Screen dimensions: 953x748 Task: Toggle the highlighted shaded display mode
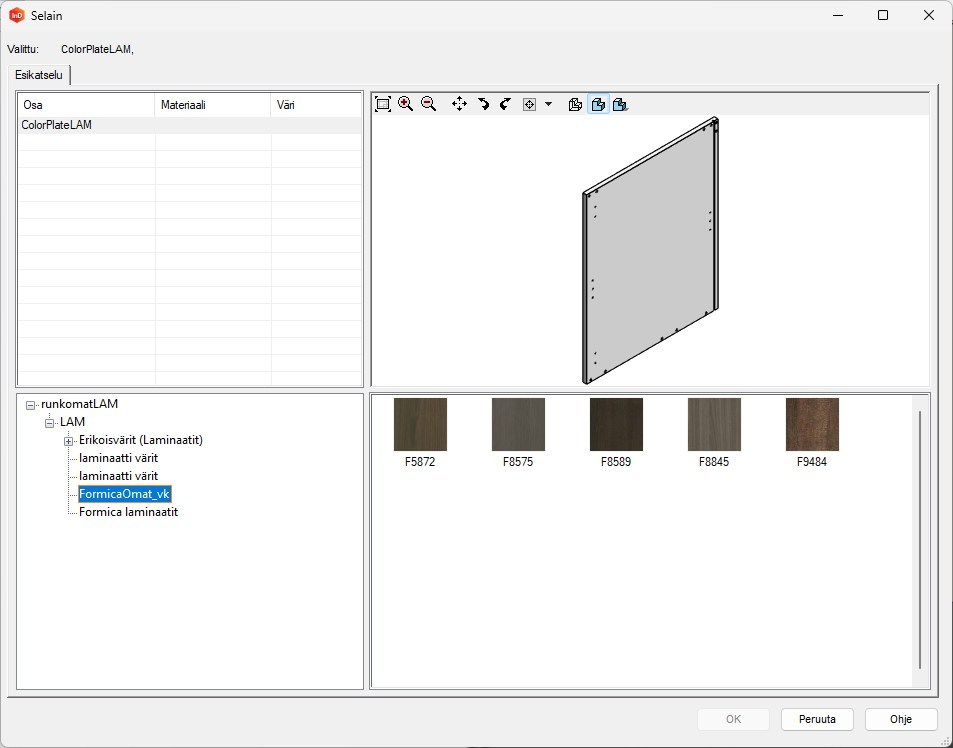[598, 104]
